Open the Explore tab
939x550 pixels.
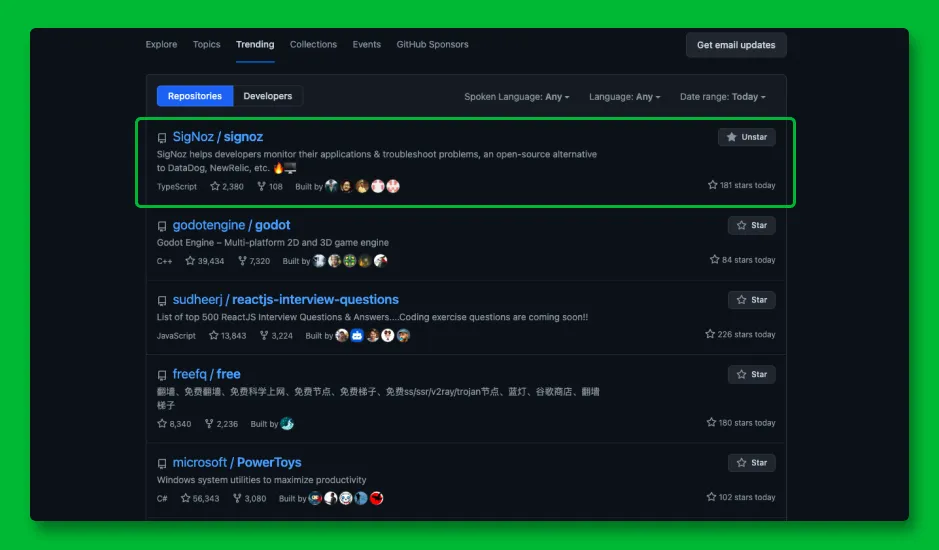[161, 44]
